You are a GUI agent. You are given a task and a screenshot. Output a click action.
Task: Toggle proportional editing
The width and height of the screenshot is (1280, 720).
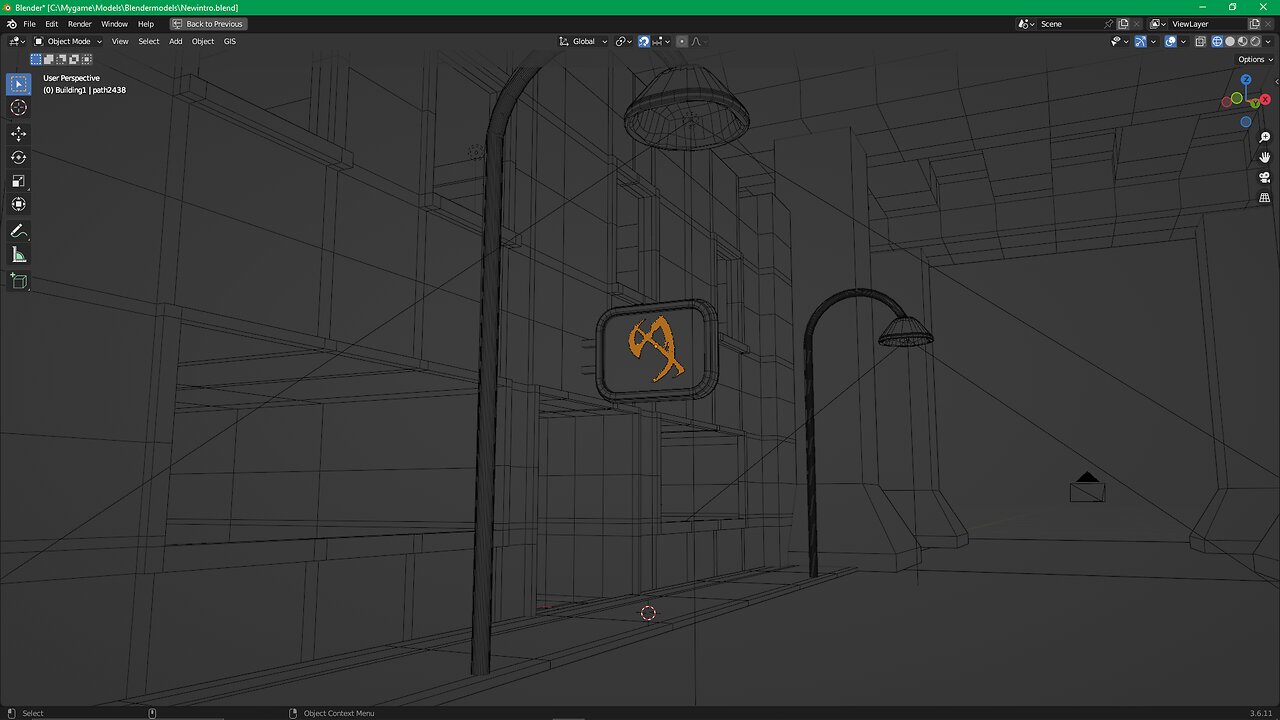682,41
